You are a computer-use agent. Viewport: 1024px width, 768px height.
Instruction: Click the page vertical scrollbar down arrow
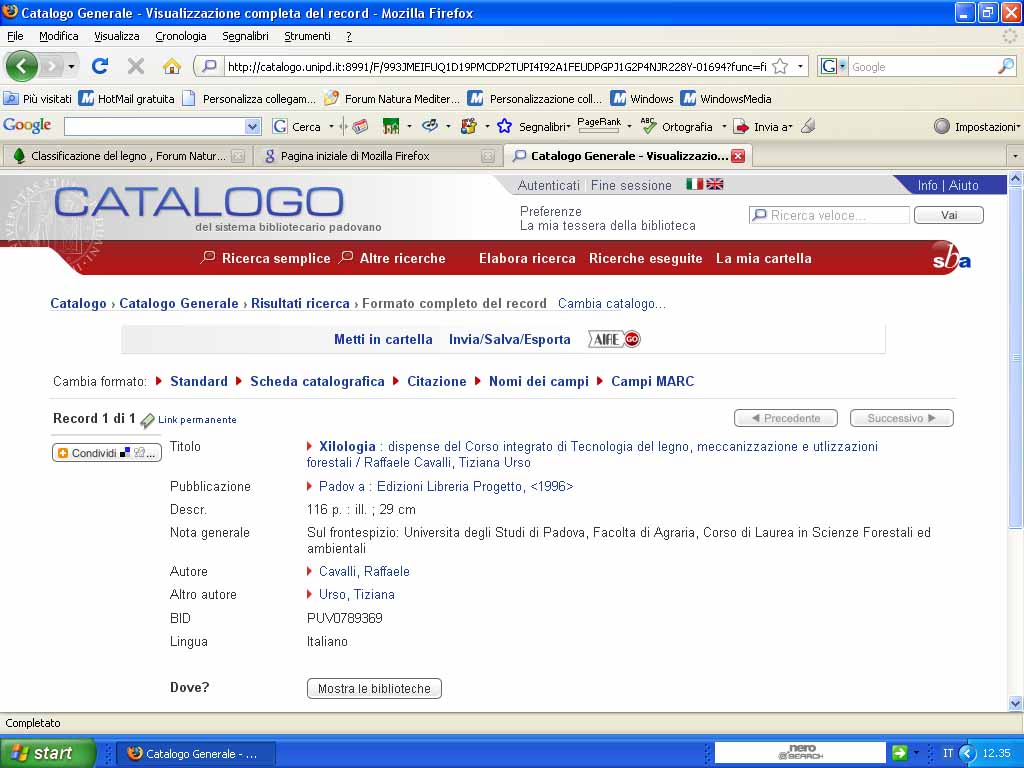tap(1016, 703)
